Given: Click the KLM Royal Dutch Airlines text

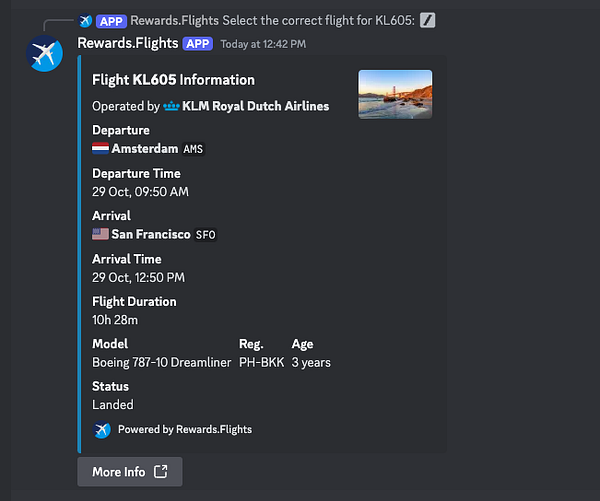Looking at the screenshot, I should pos(256,106).
